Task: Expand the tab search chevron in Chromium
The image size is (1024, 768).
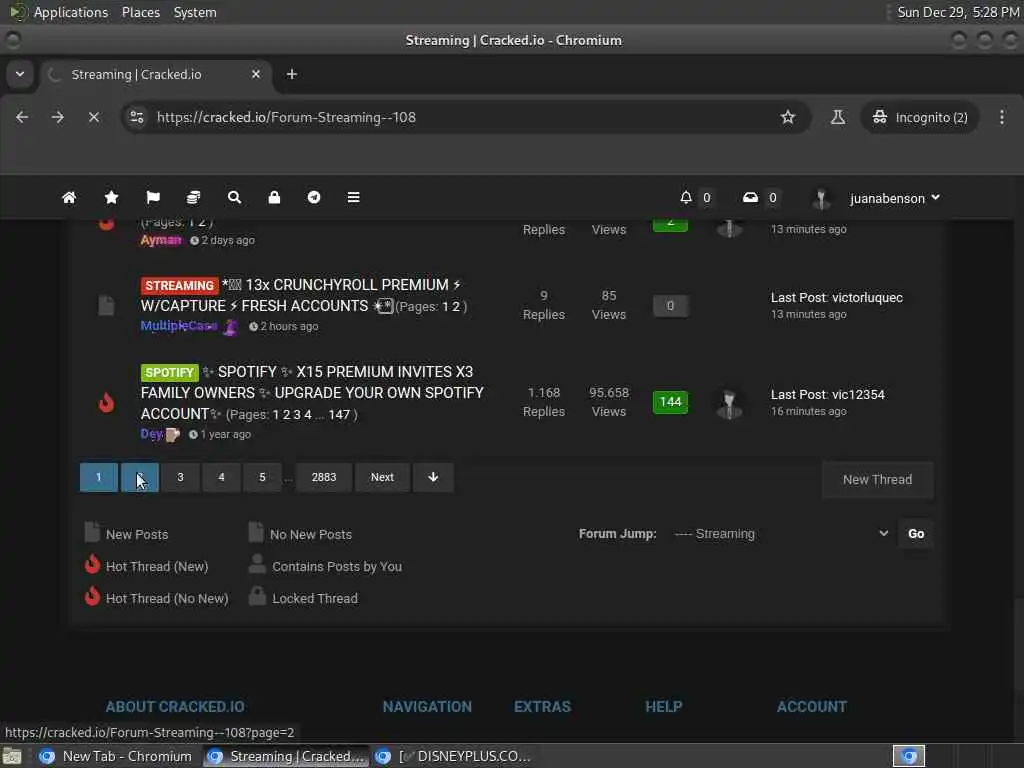Action: (20, 74)
